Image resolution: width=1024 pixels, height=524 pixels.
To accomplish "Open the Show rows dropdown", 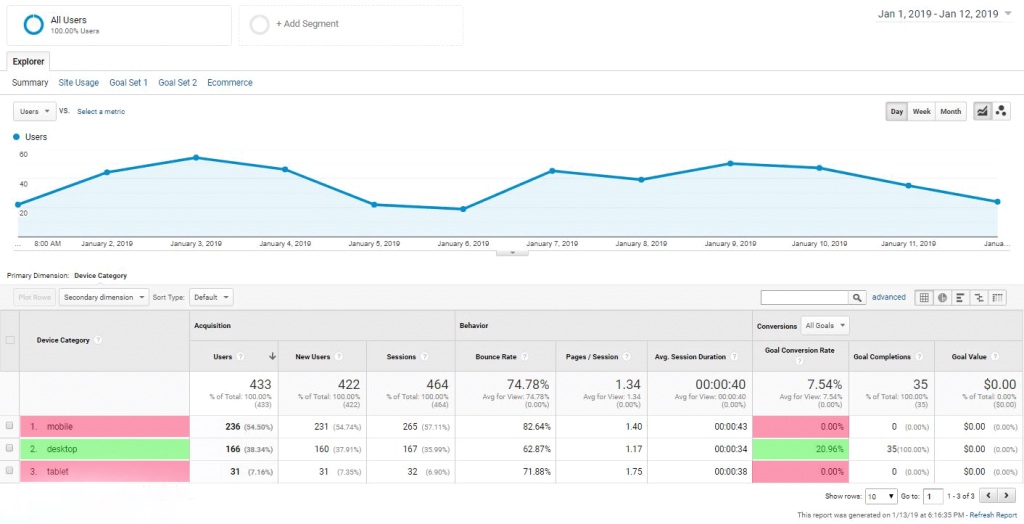I will (881, 497).
